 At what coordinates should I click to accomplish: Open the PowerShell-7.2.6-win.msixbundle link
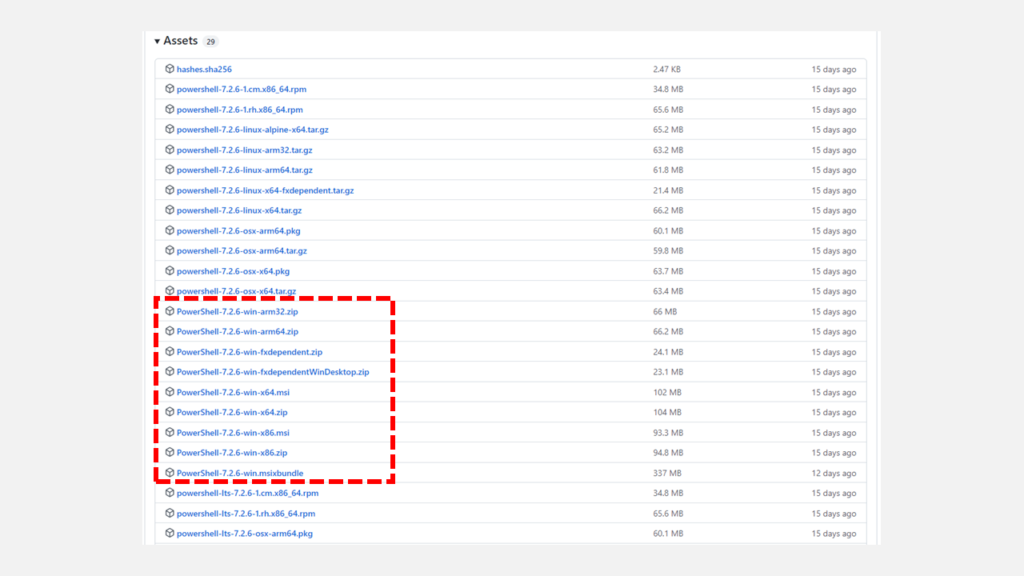tap(240, 473)
